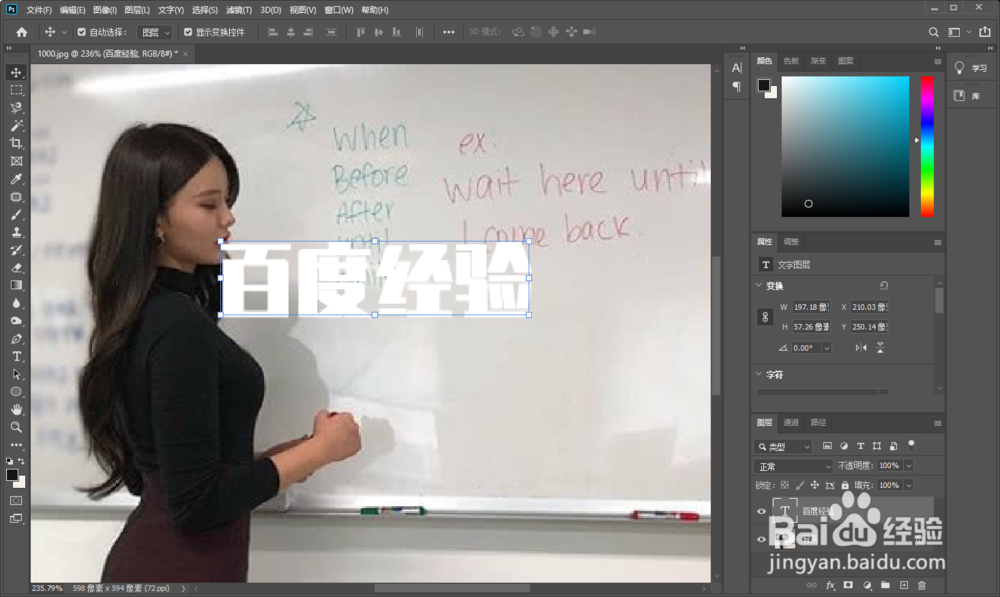
Task: Toggle the 显示变换控件 checkbox
Action: (x=188, y=32)
